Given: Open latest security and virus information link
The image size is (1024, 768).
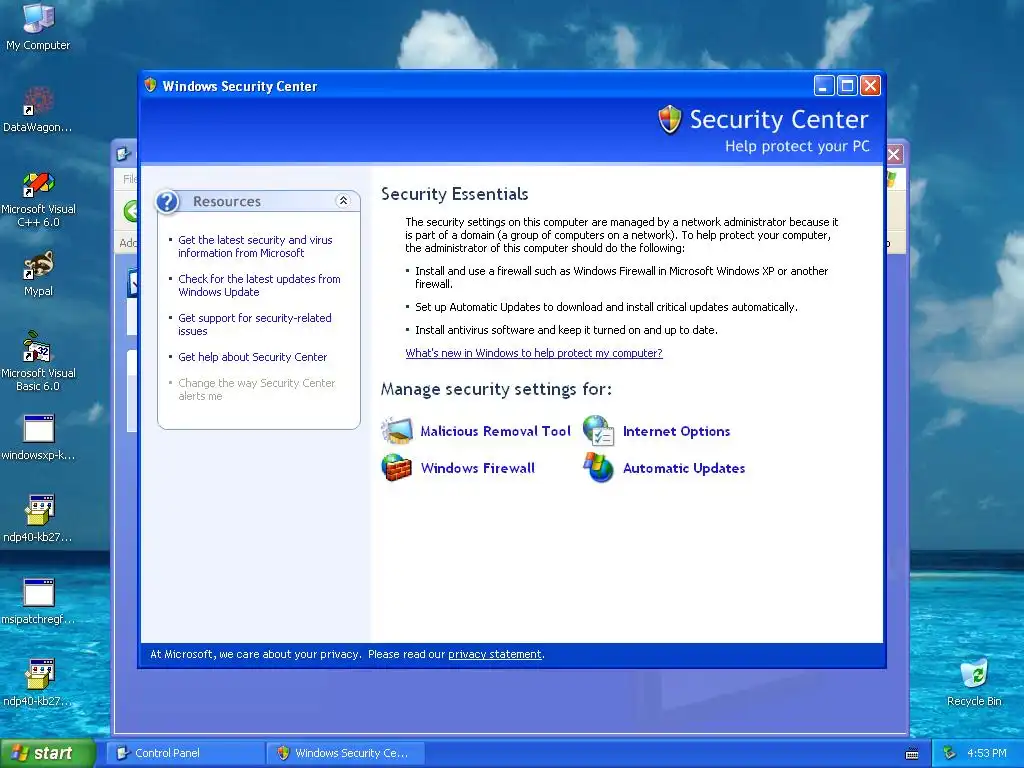Looking at the screenshot, I should click(255, 246).
